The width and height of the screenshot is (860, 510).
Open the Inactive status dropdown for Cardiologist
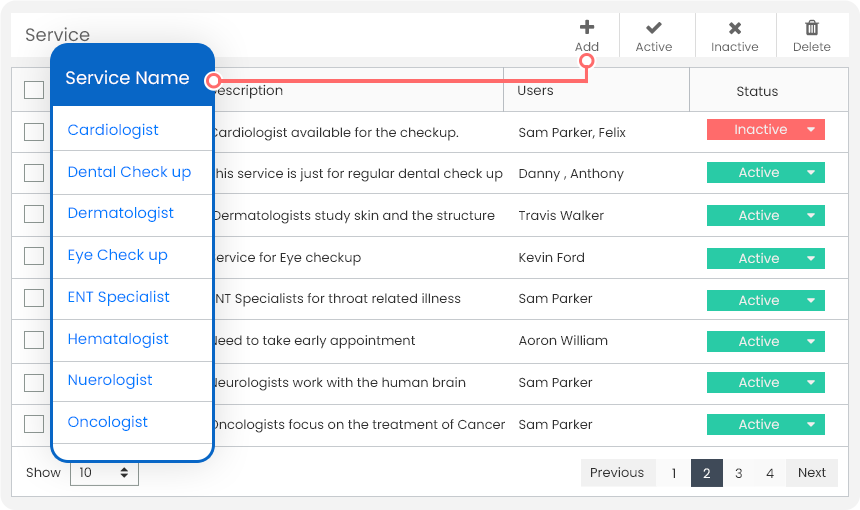pyautogui.click(x=766, y=129)
